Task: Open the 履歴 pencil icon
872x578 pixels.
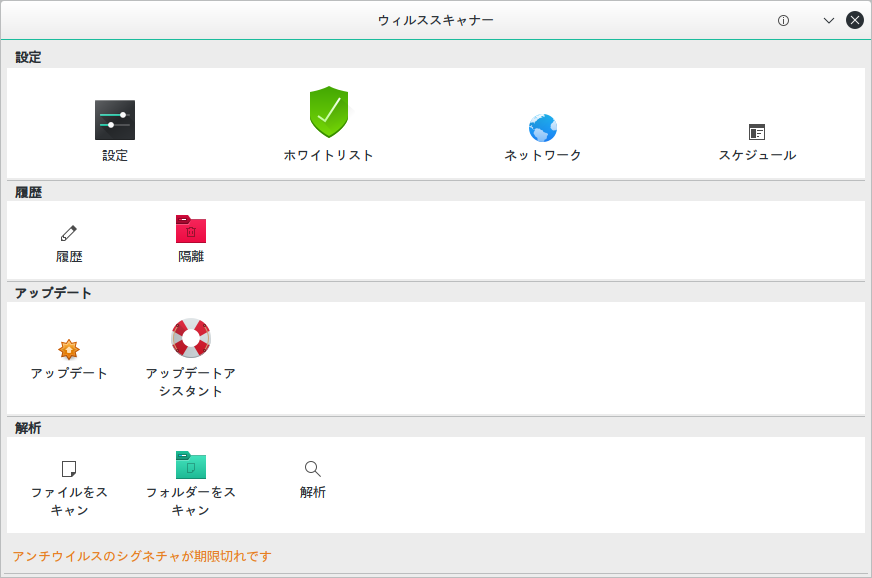Action: point(69,233)
